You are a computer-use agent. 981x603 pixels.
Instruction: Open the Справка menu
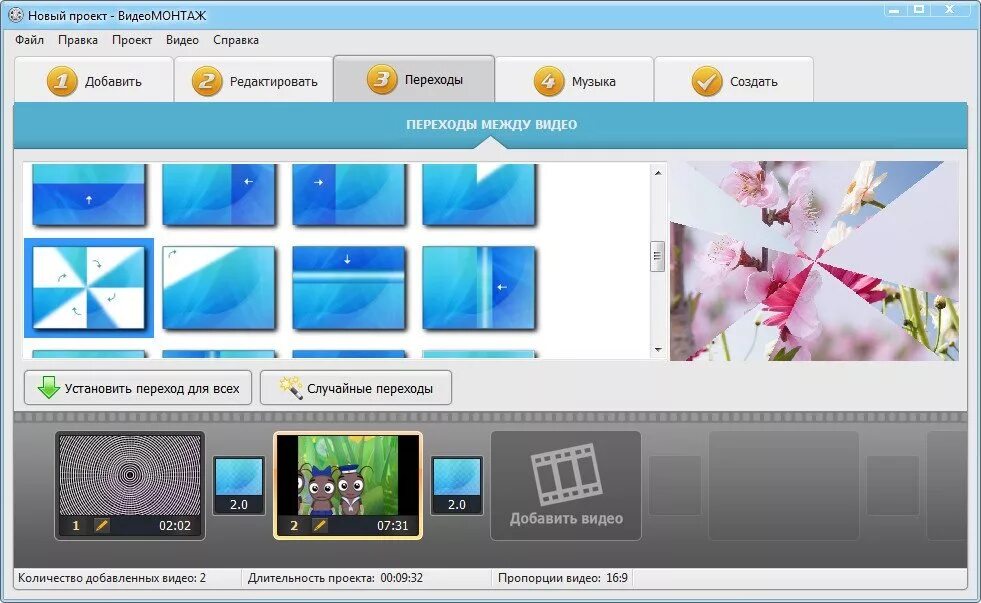236,40
